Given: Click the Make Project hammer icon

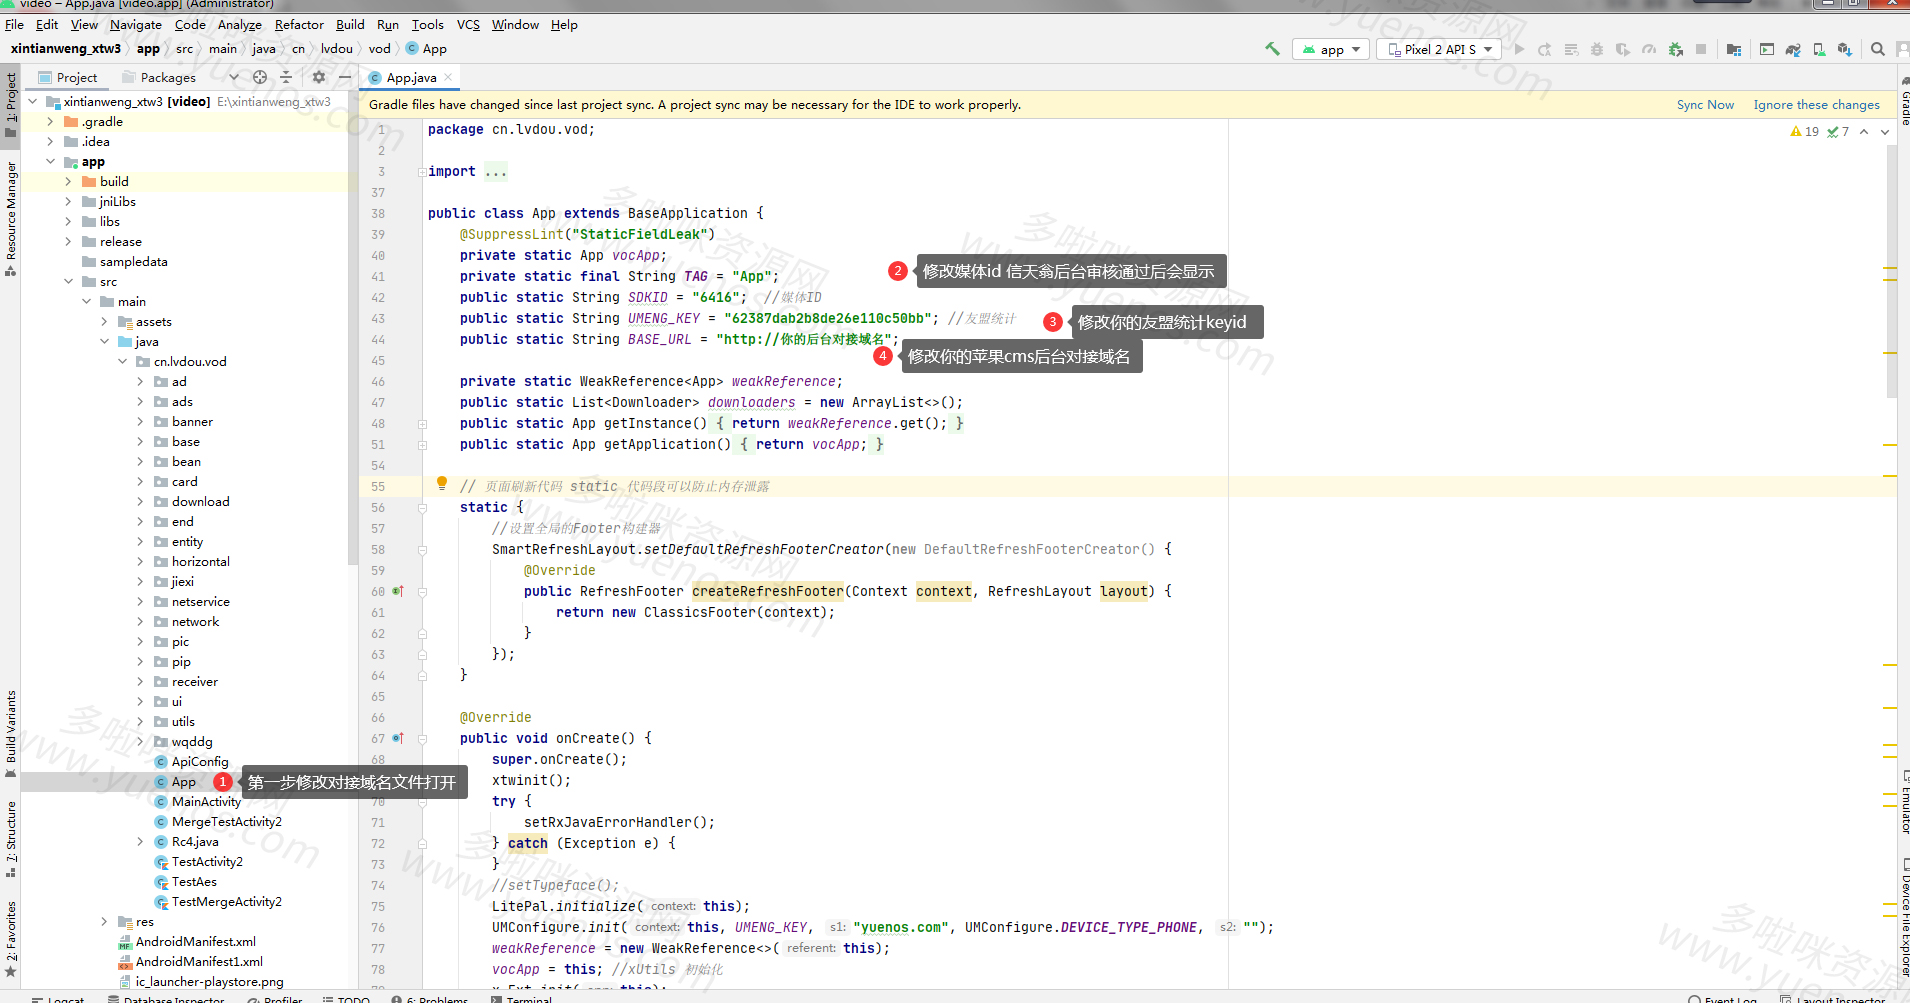Looking at the screenshot, I should coord(1272,49).
